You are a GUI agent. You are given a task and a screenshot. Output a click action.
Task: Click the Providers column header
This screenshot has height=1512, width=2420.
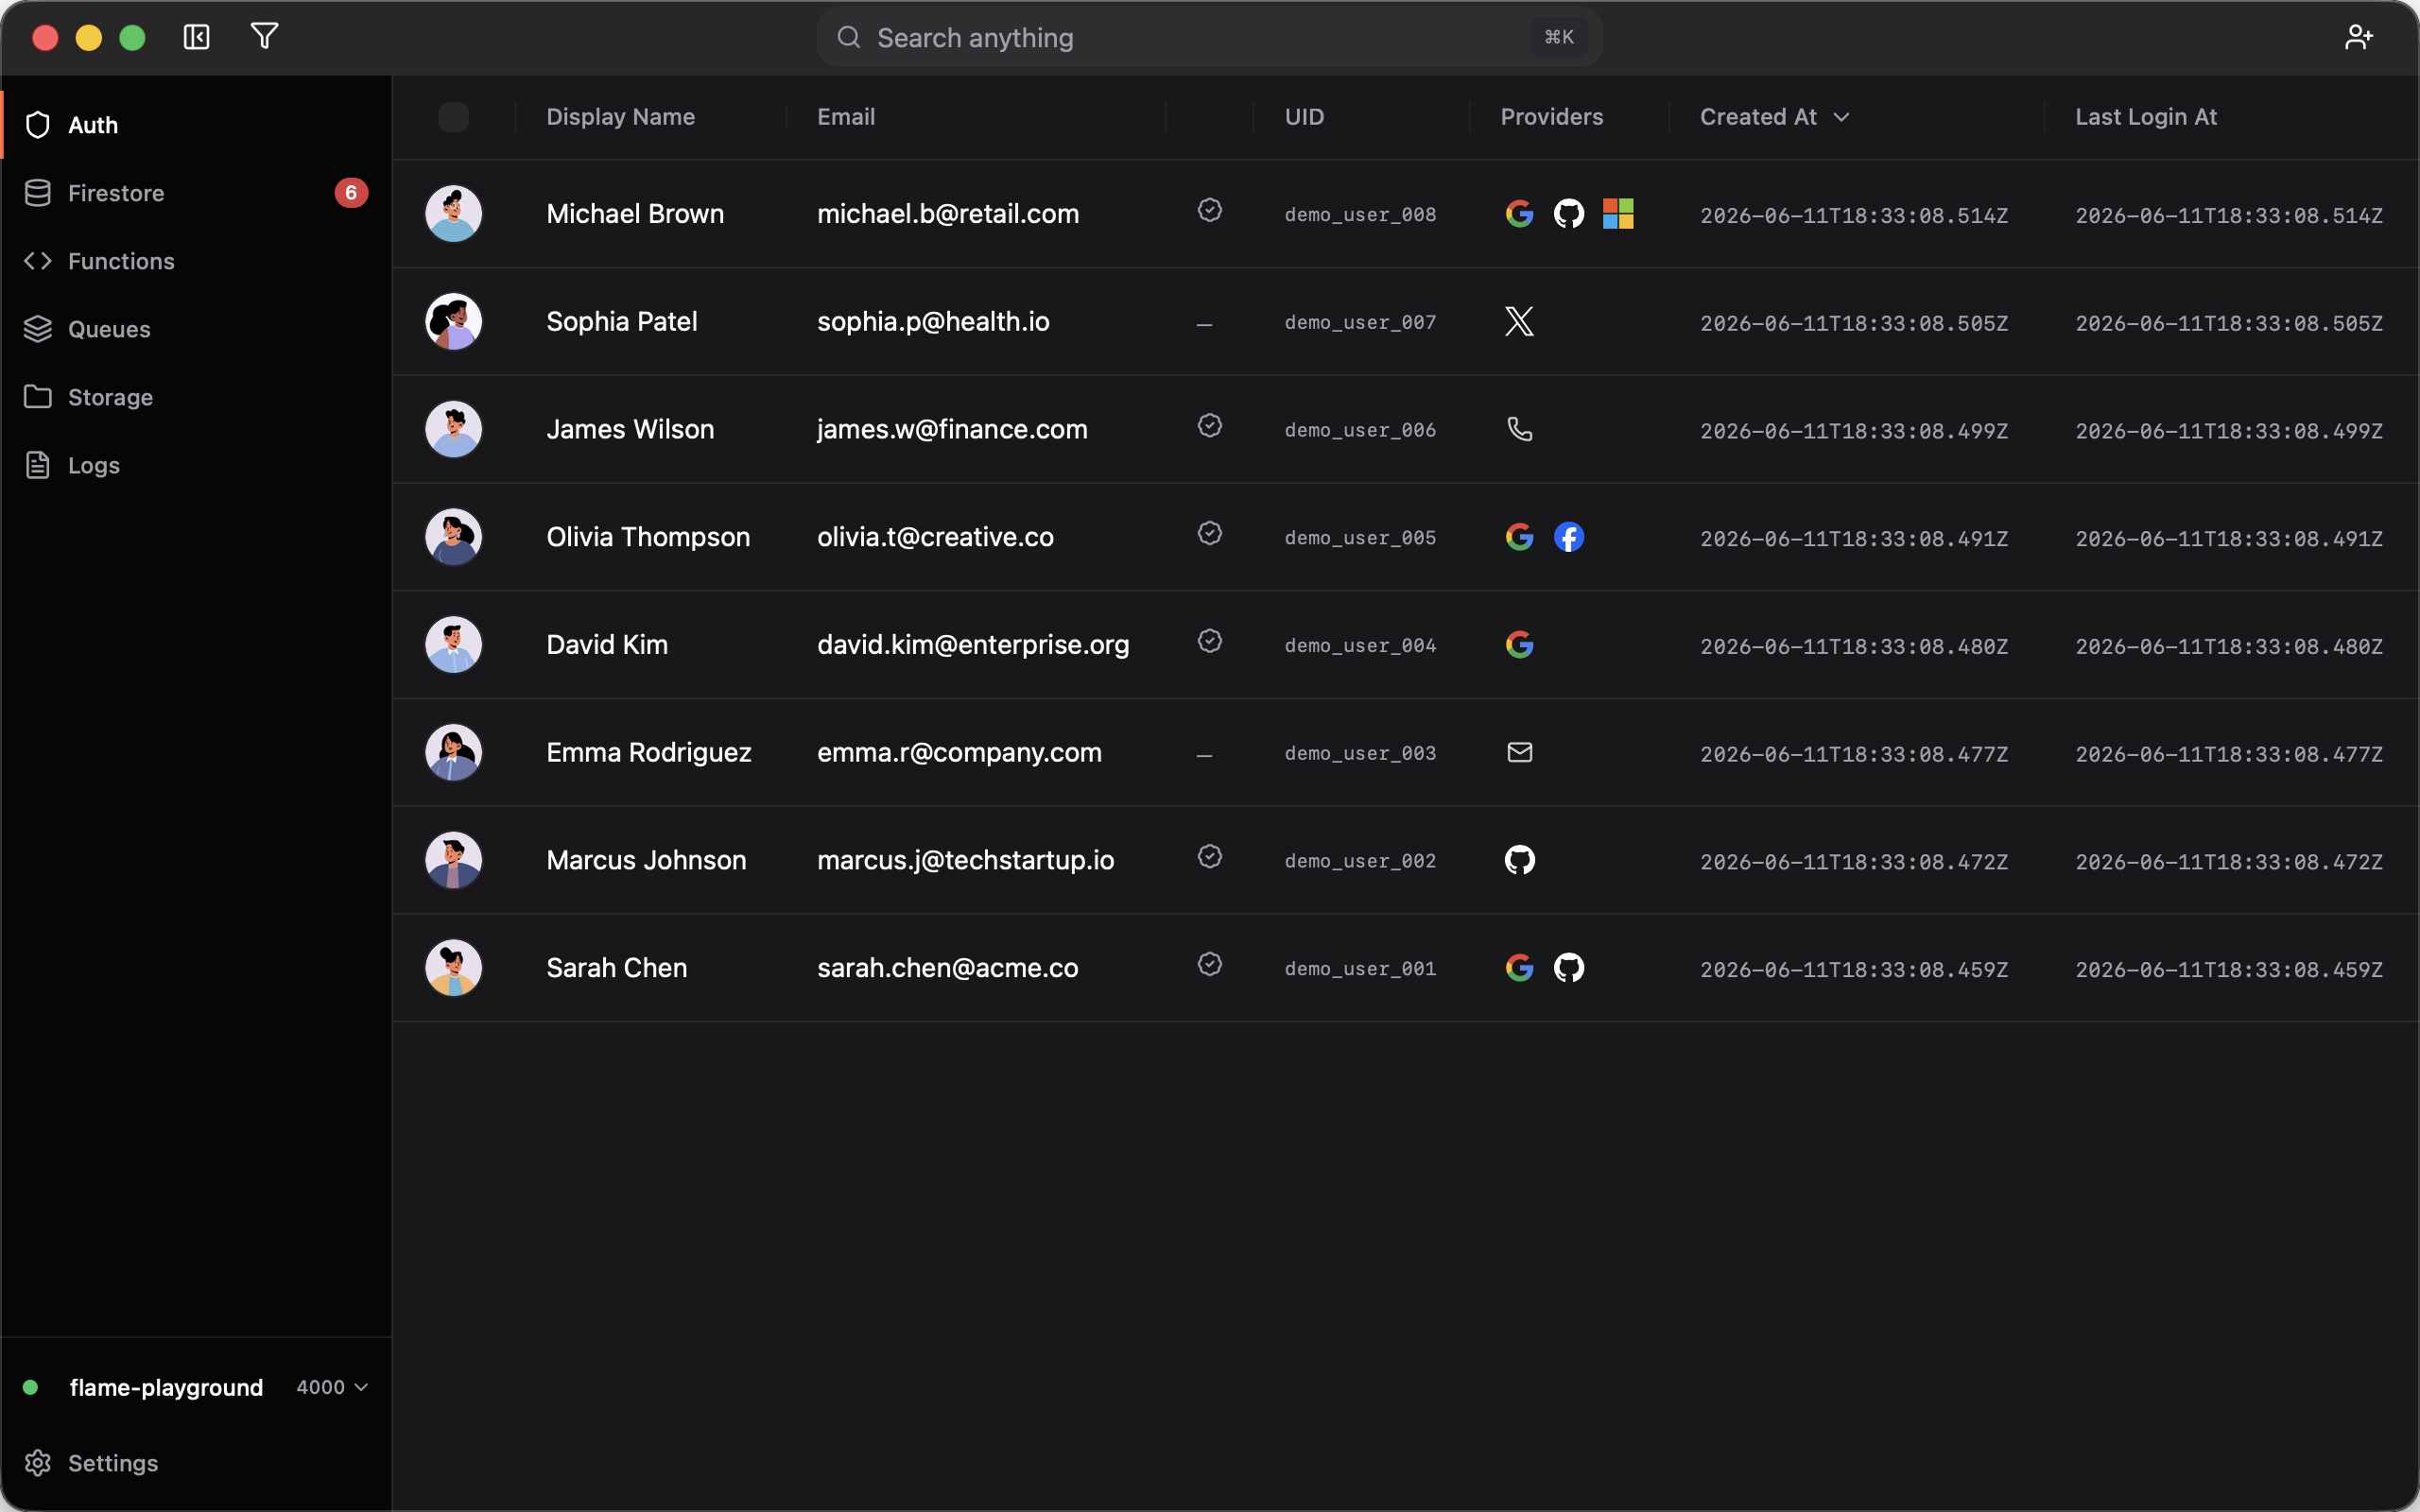point(1551,117)
